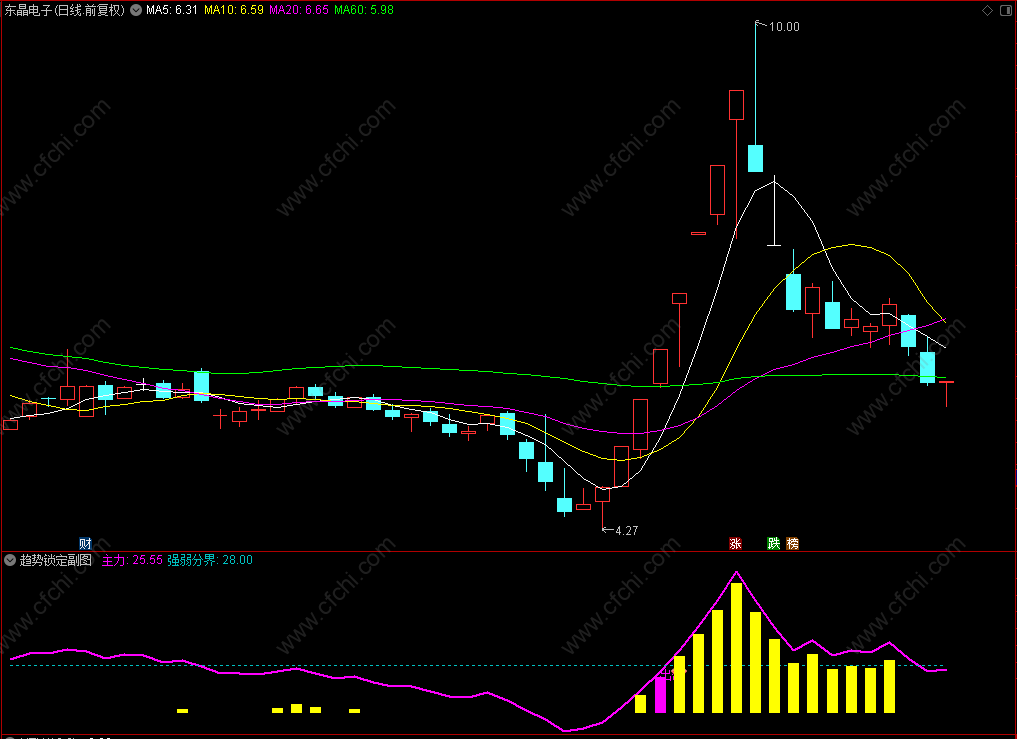Click the 东晶电子(日线.前复权) chart title
This screenshot has width=1017, height=739.
coord(64,10)
